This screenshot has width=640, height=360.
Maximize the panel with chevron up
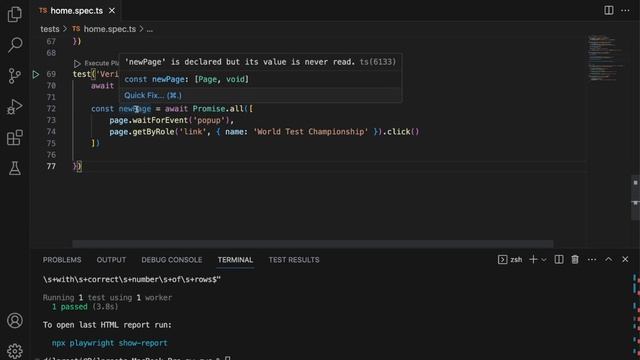coord(609,260)
